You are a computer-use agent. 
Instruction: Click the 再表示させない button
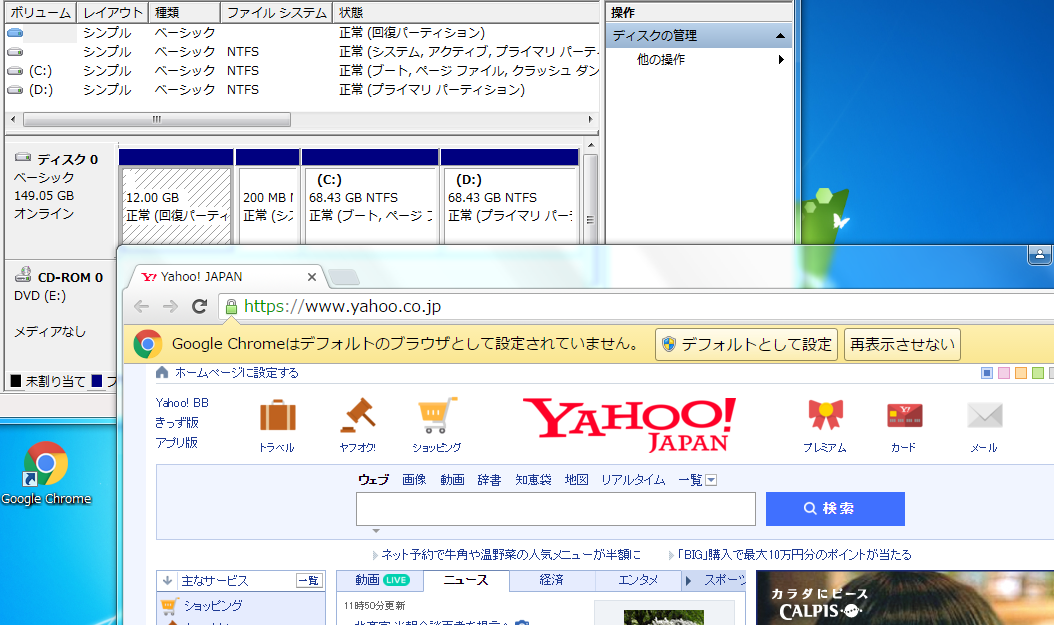902,345
